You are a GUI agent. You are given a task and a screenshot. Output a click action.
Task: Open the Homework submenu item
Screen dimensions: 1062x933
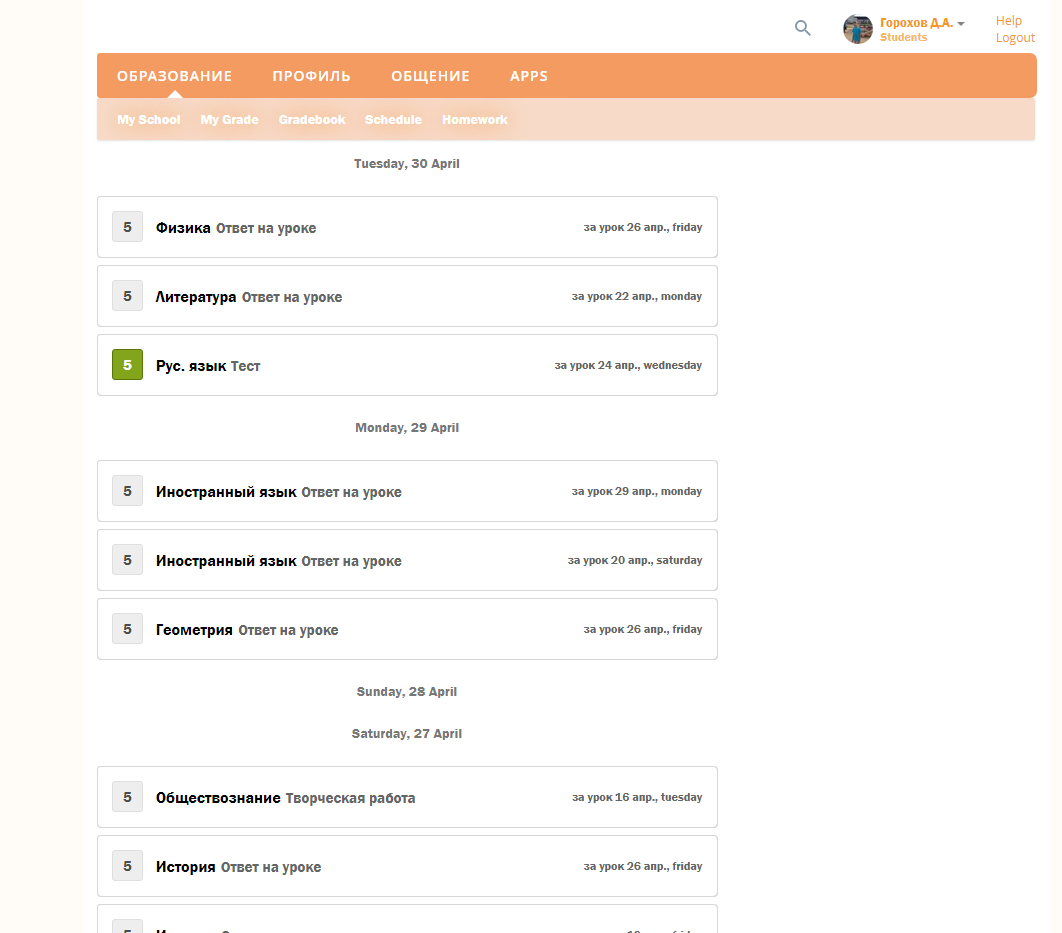[475, 120]
